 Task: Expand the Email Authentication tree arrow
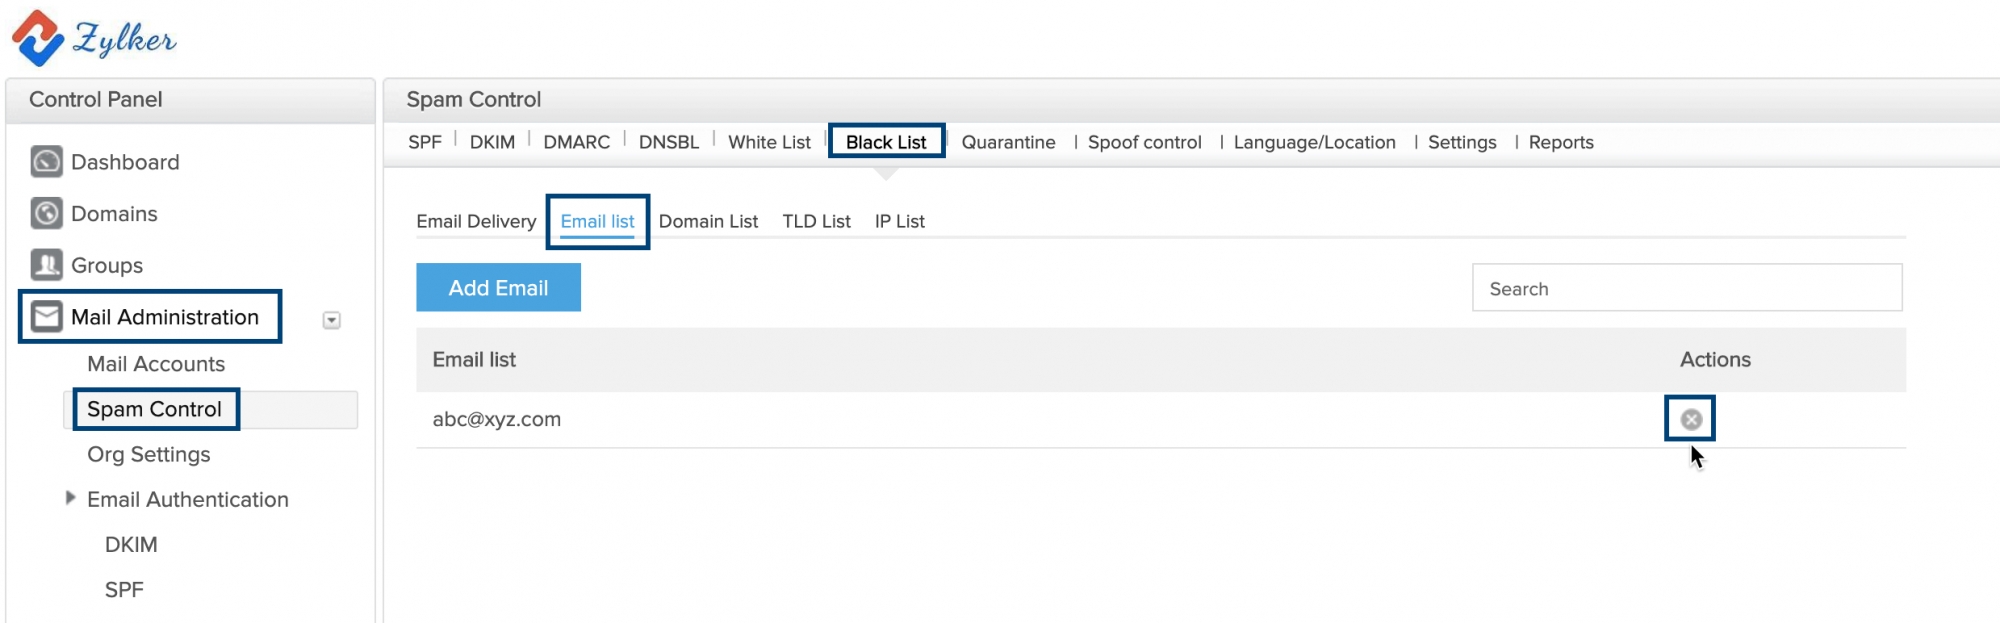(x=70, y=498)
